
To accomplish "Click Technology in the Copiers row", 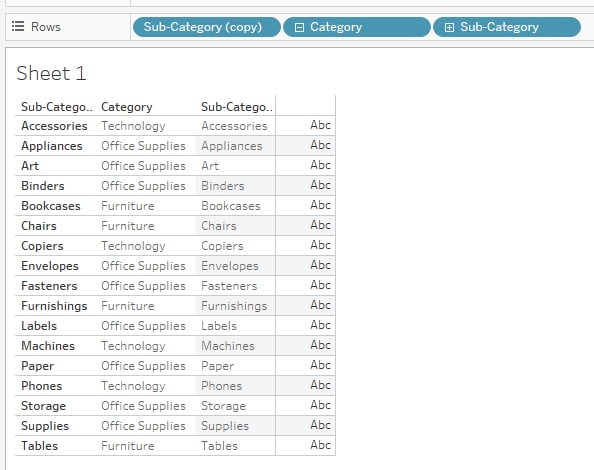I will click(x=133, y=246).
